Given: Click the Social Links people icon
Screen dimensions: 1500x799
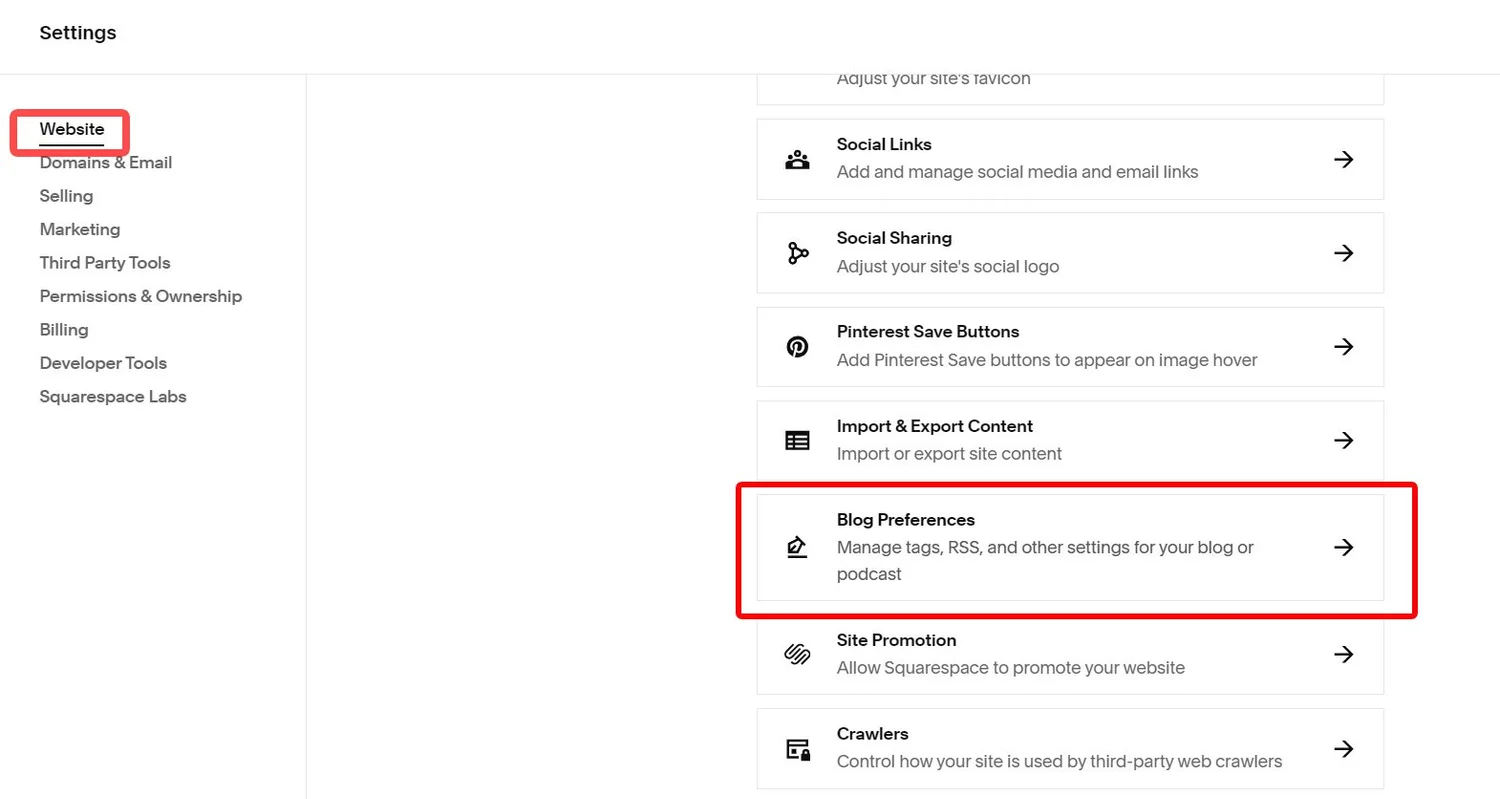Looking at the screenshot, I should coord(797,159).
